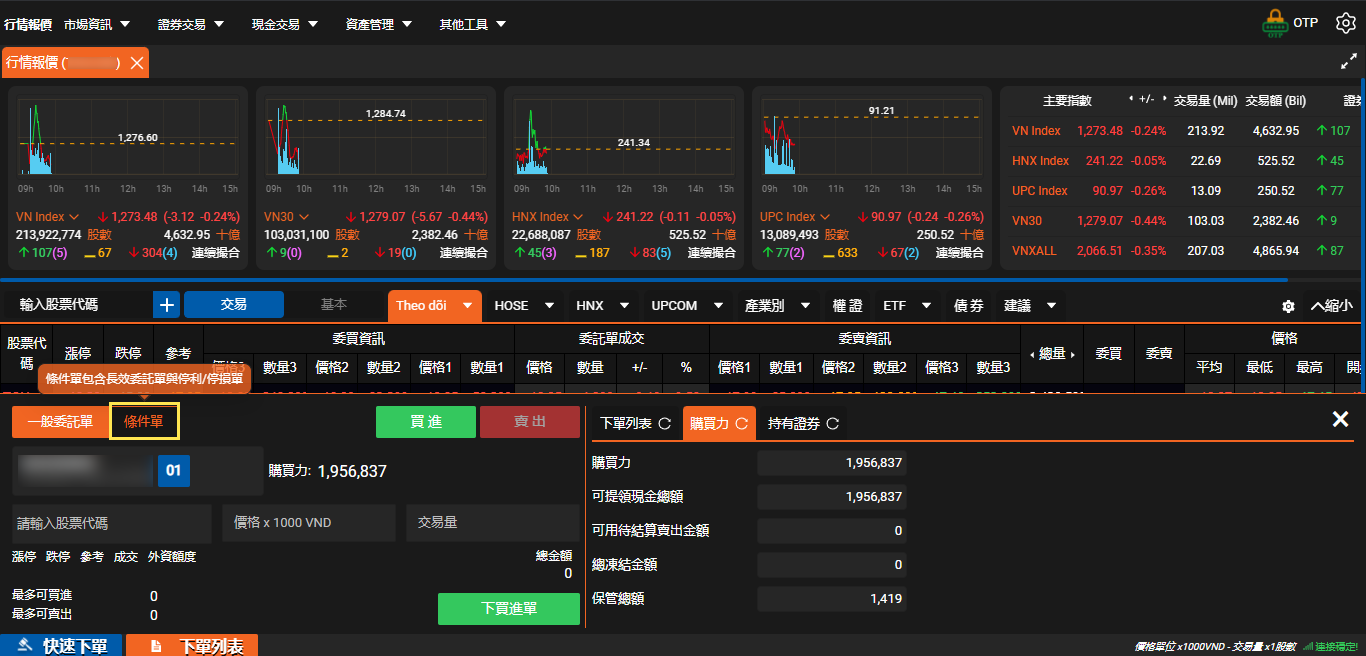Select the 買進 buy side

(x=426, y=422)
